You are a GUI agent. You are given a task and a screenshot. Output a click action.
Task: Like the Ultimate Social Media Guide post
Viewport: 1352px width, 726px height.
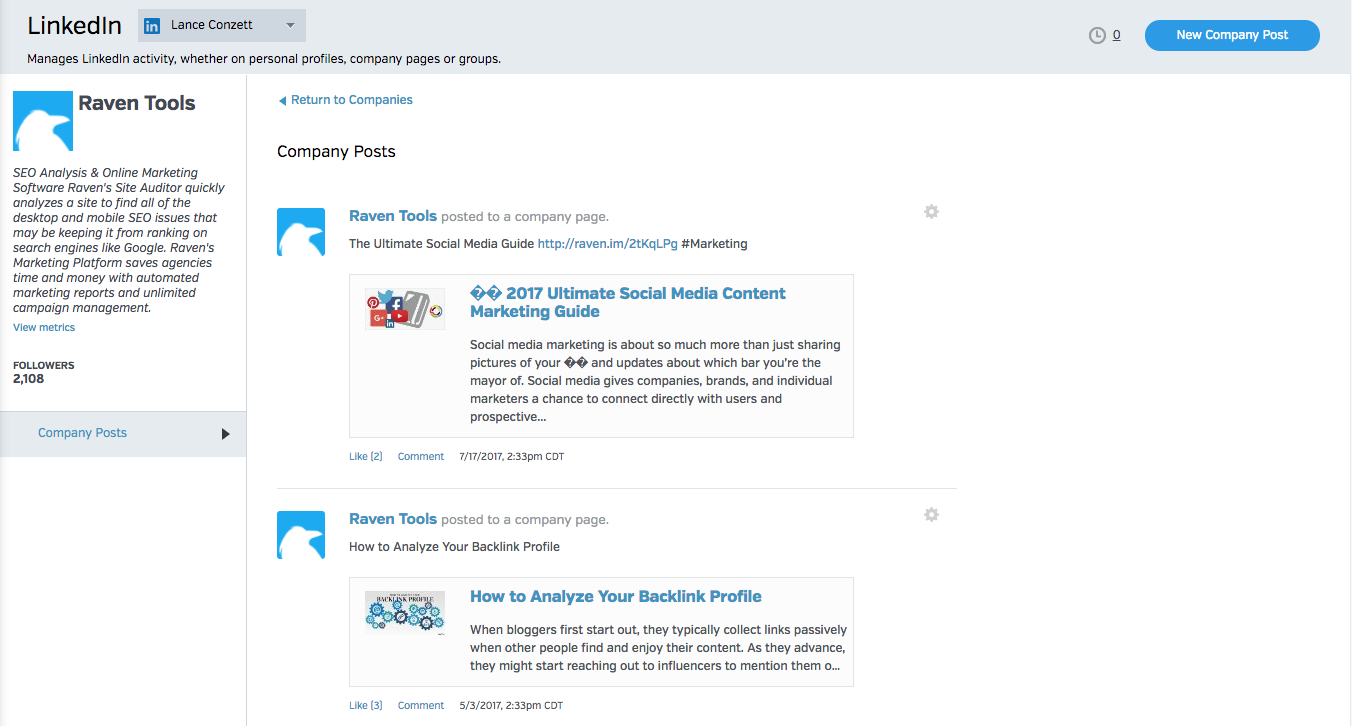coord(365,457)
